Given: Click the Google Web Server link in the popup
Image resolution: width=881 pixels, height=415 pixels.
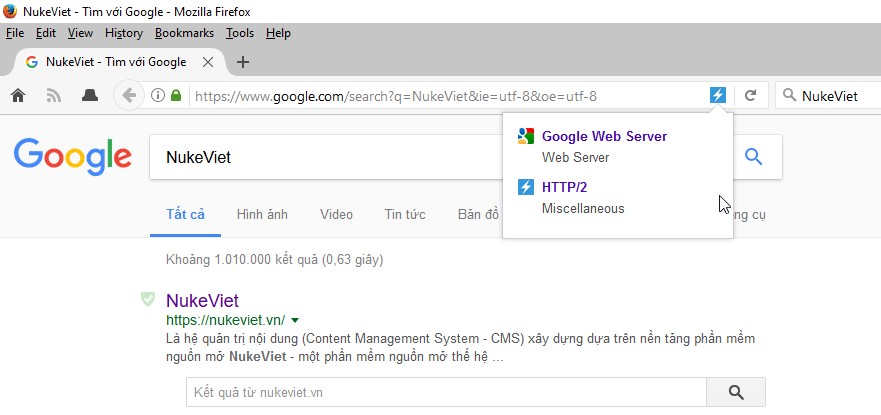Looking at the screenshot, I should click(604, 136).
